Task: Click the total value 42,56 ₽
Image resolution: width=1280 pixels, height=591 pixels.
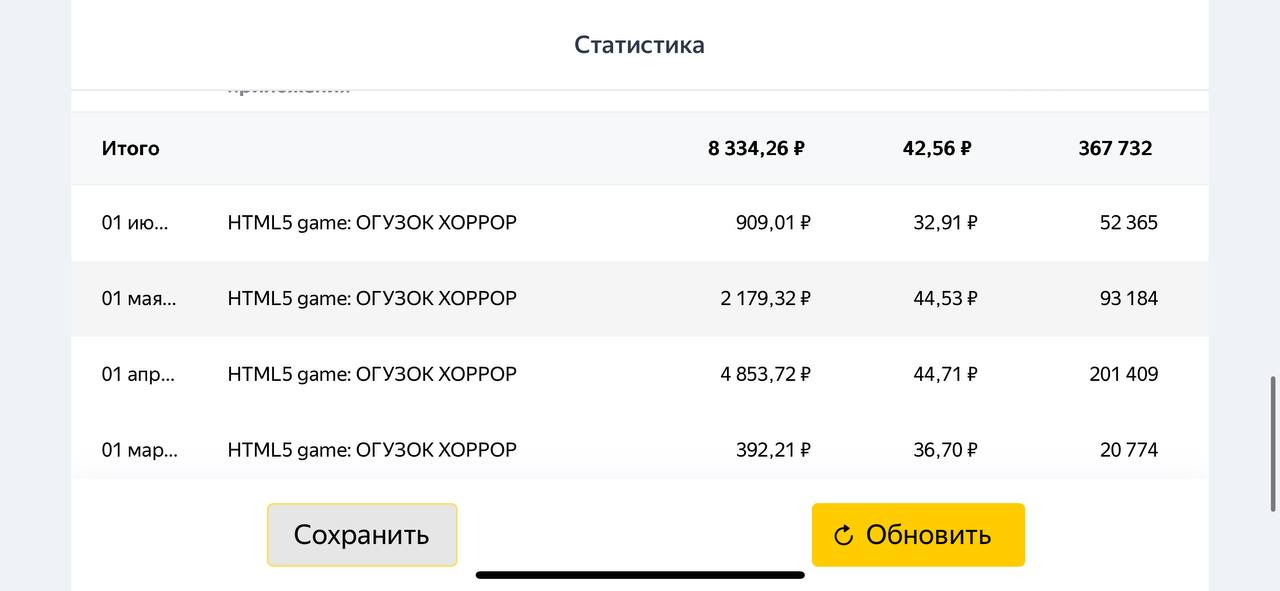Action: tap(937, 148)
